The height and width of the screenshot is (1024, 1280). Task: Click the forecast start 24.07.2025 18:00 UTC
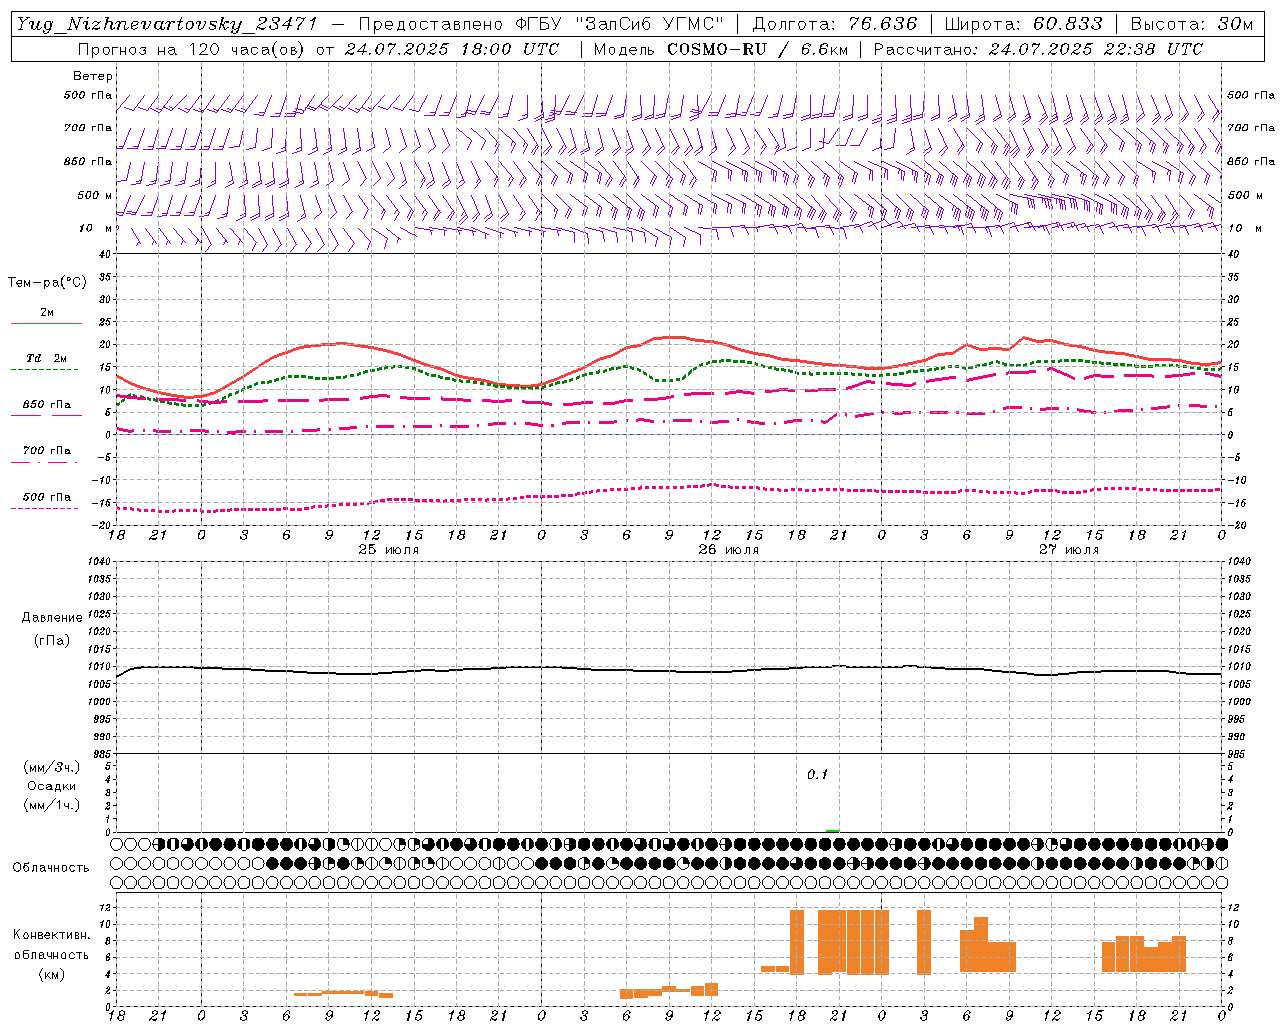(451, 49)
